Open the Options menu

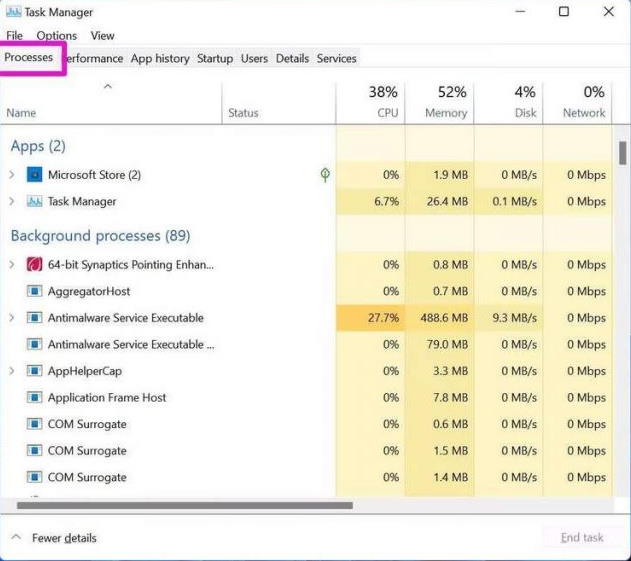[57, 36]
